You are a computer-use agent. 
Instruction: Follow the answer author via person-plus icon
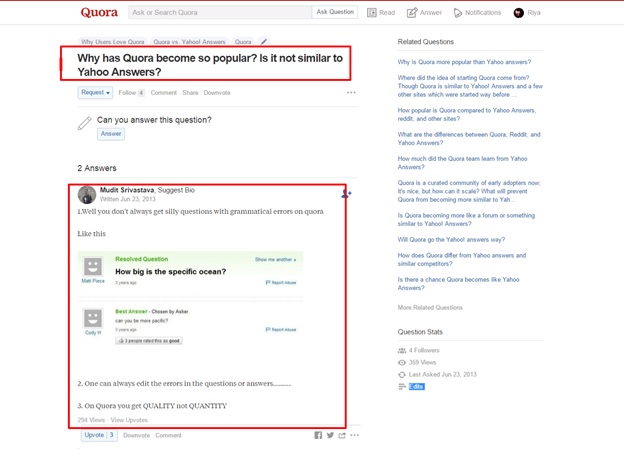pyautogui.click(x=346, y=194)
